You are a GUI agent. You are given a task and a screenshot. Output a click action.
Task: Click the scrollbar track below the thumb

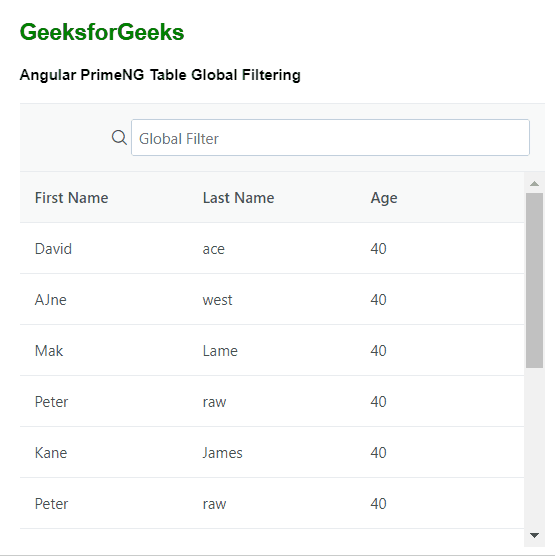click(534, 448)
